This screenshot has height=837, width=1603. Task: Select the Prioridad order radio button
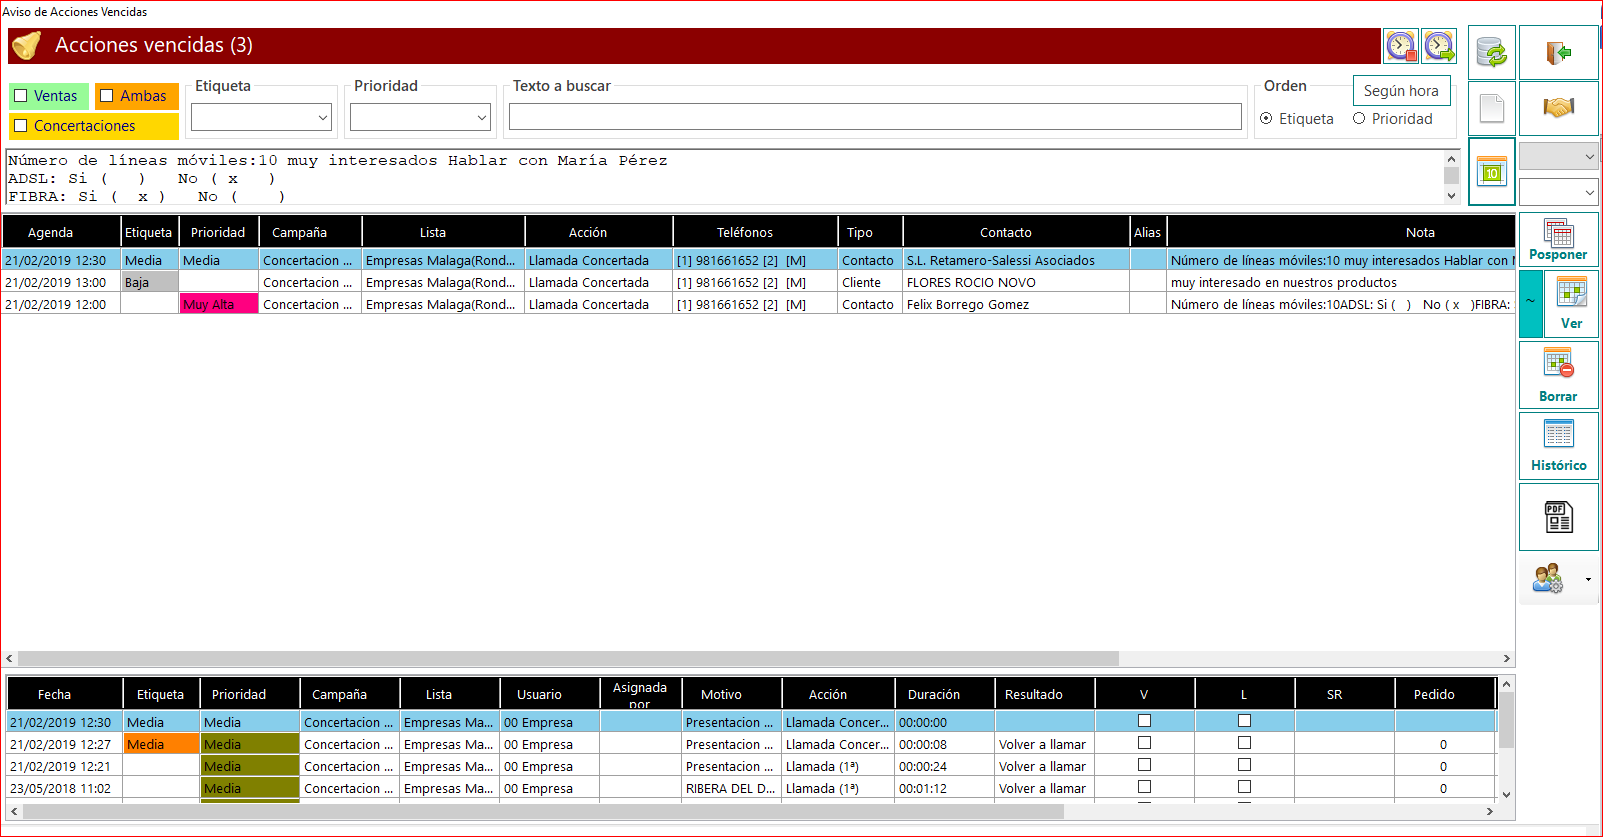(1359, 118)
